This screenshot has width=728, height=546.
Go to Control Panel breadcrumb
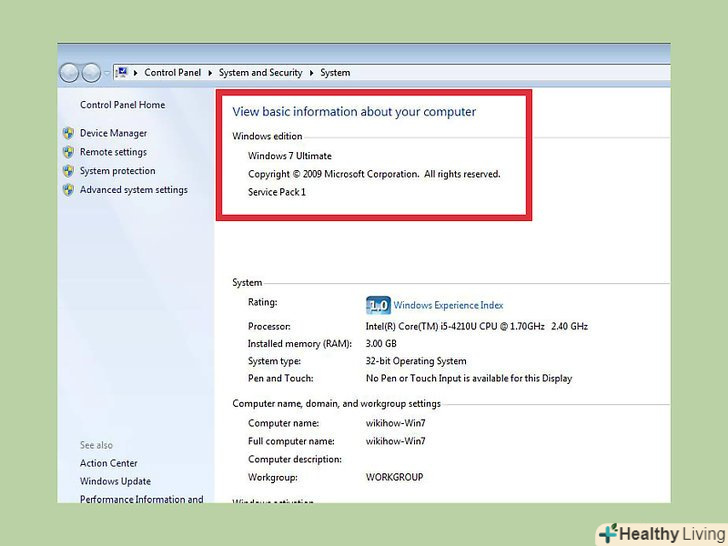[172, 72]
